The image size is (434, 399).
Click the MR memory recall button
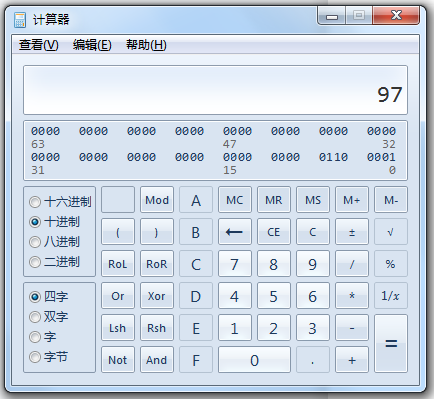274,200
